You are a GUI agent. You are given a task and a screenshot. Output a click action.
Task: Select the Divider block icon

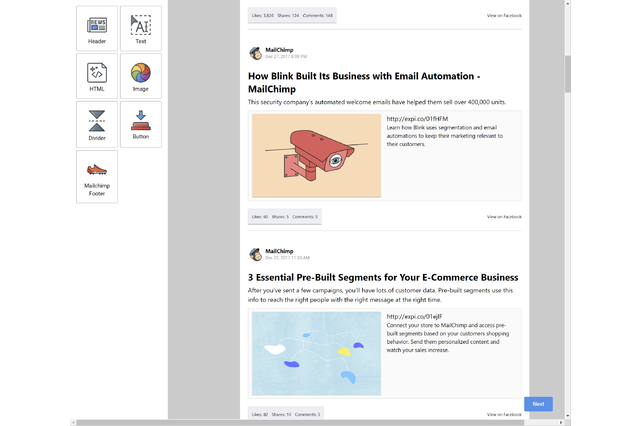coord(97,125)
